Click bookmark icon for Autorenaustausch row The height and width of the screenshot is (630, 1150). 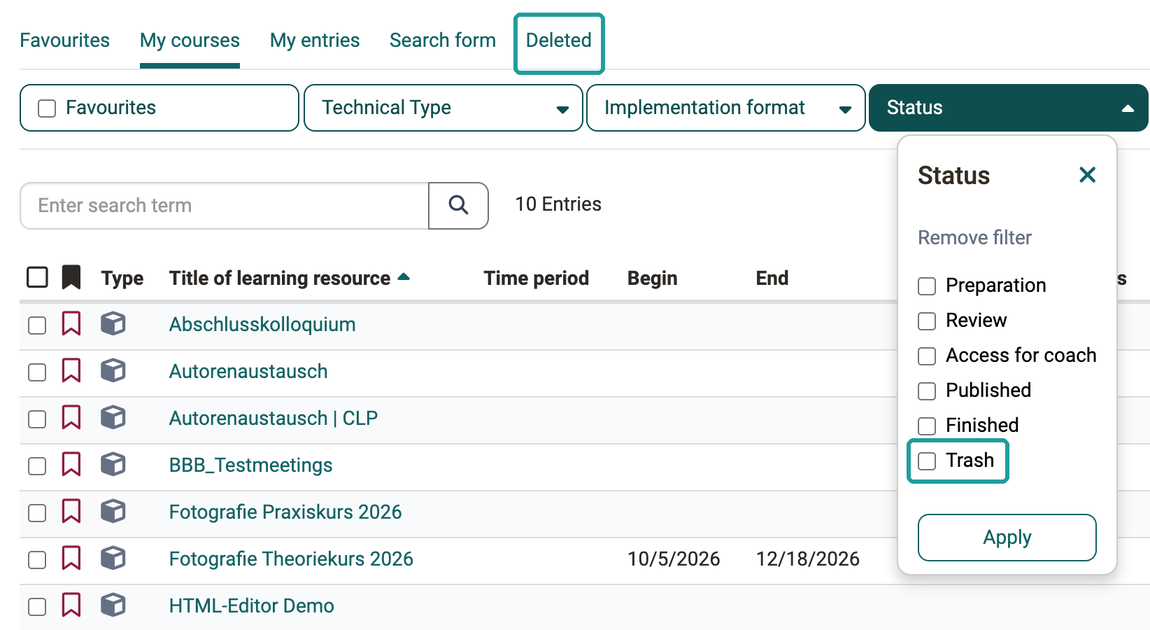pos(71,370)
